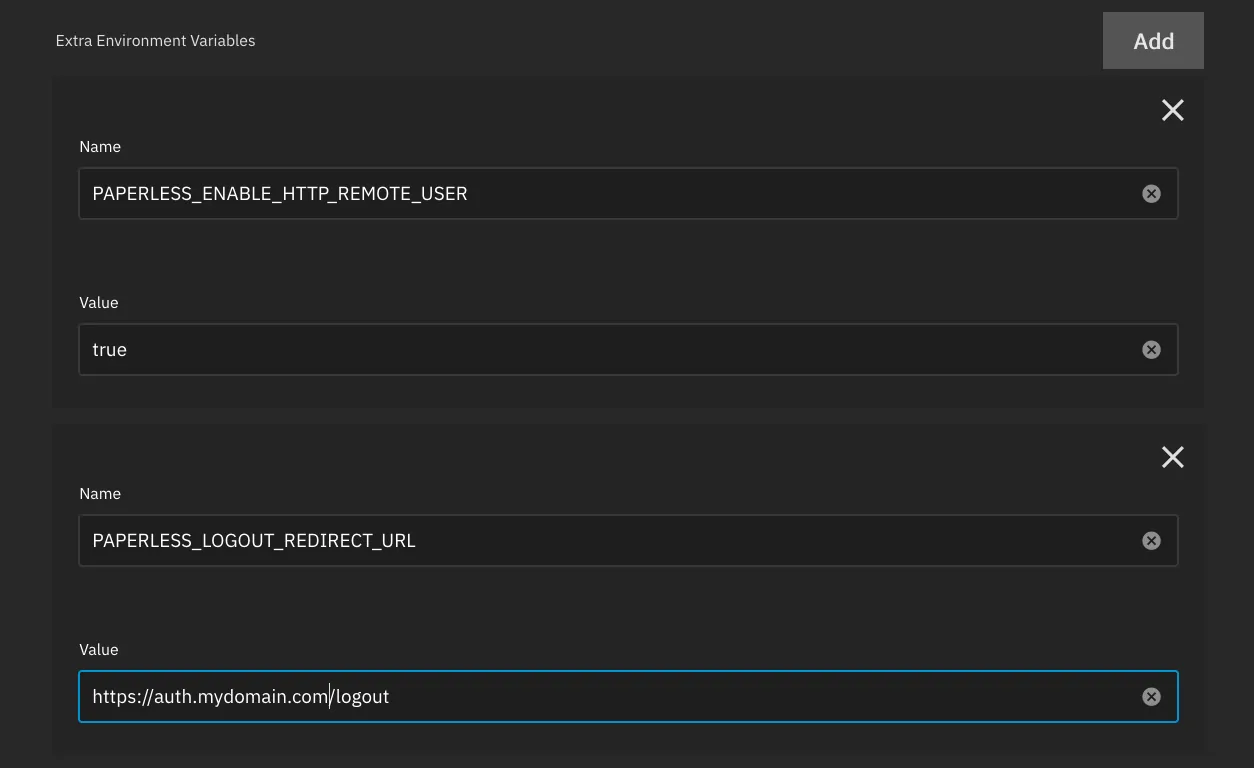Clear the PAPERLESS_ENABLE_HTTP_REMOTE_USER name field
1254x768 pixels.
tap(1151, 193)
